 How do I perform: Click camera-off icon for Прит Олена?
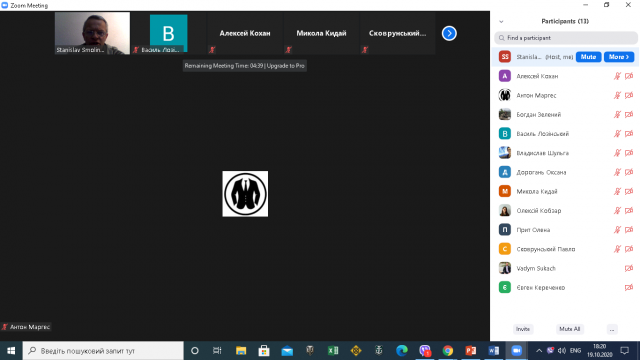[629, 229]
